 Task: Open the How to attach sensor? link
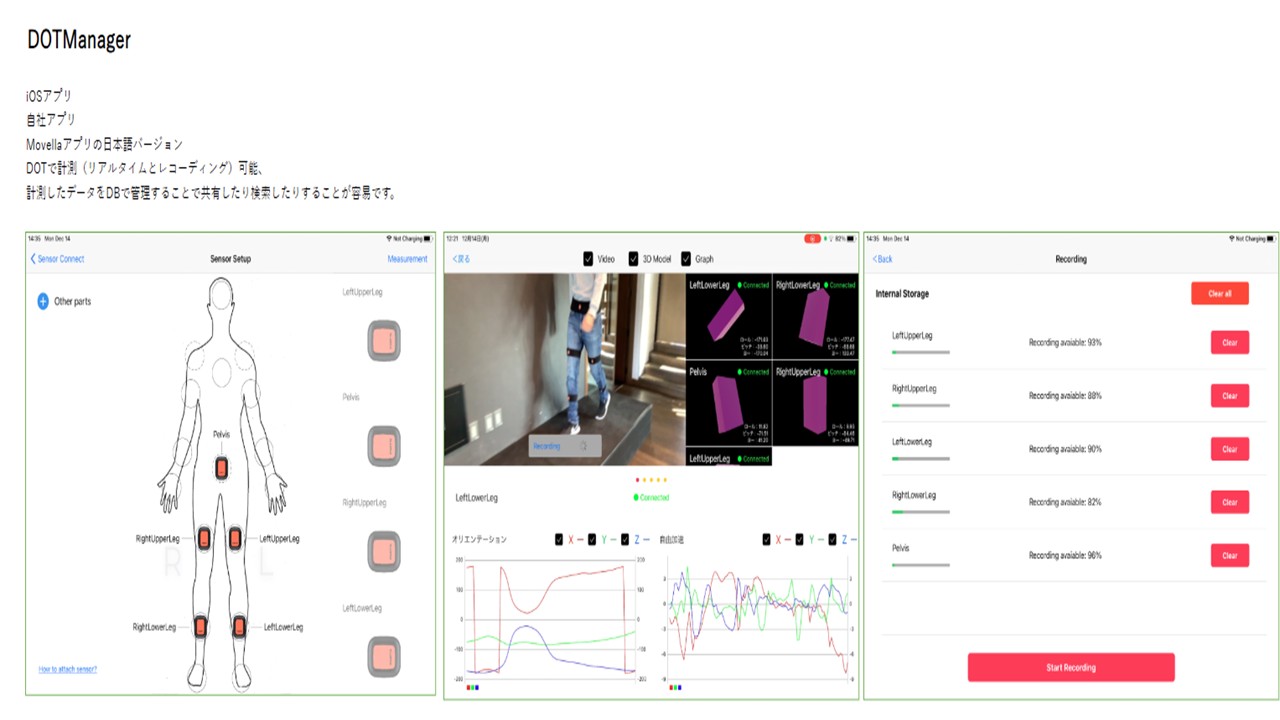(x=68, y=669)
